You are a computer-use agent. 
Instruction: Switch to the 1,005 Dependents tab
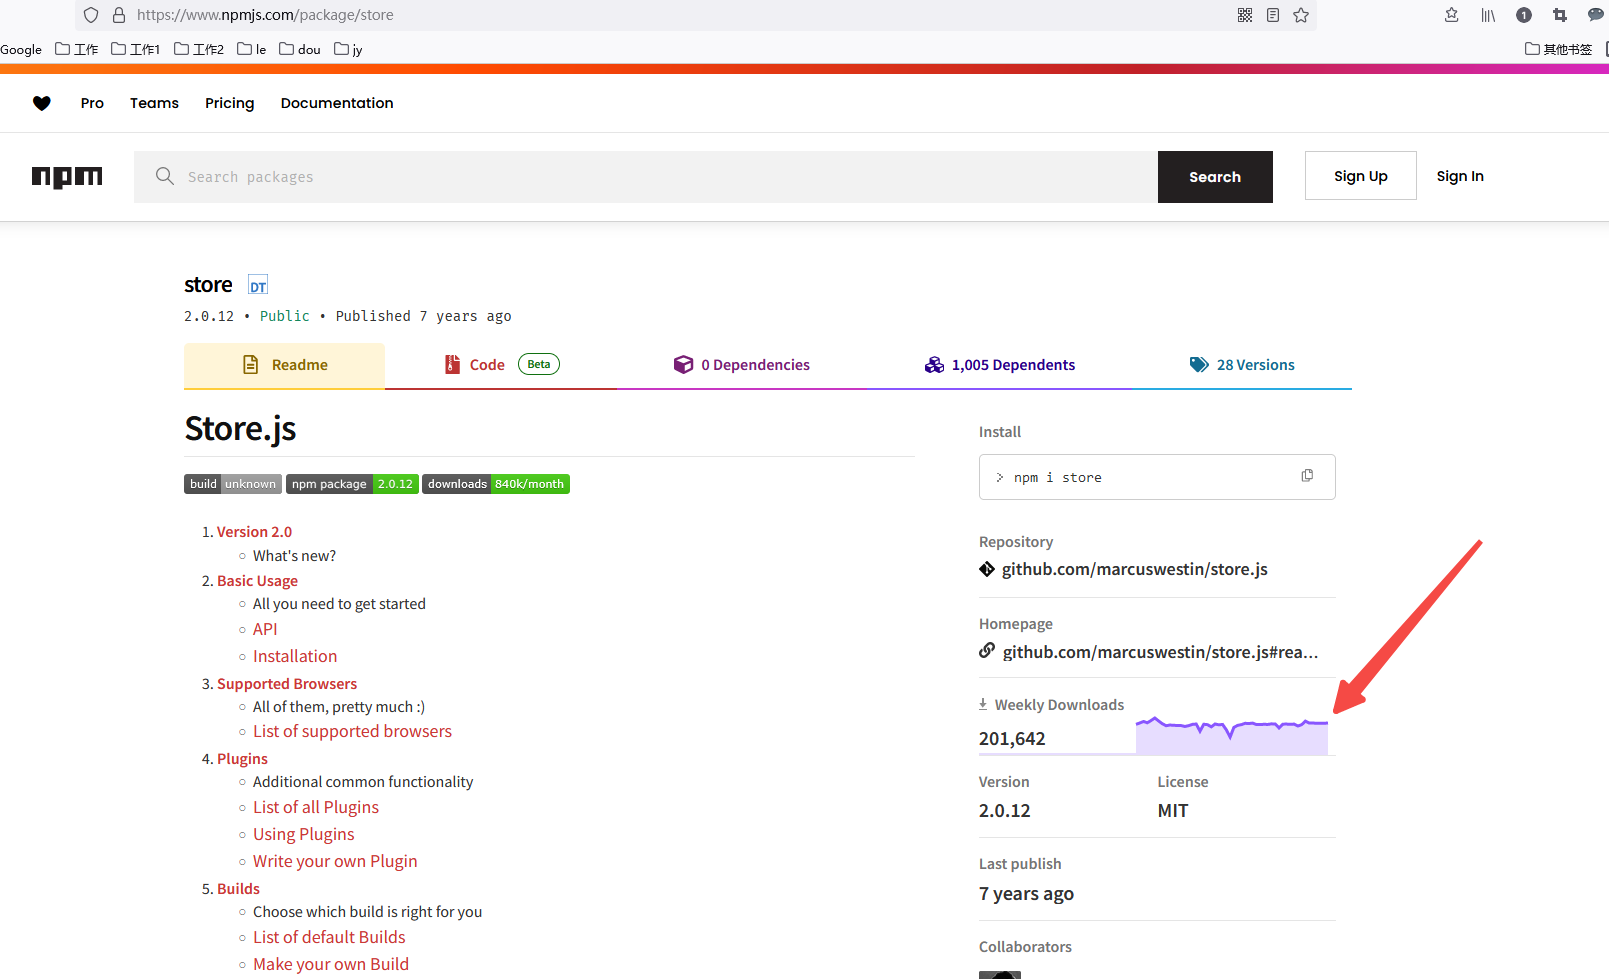(1000, 365)
